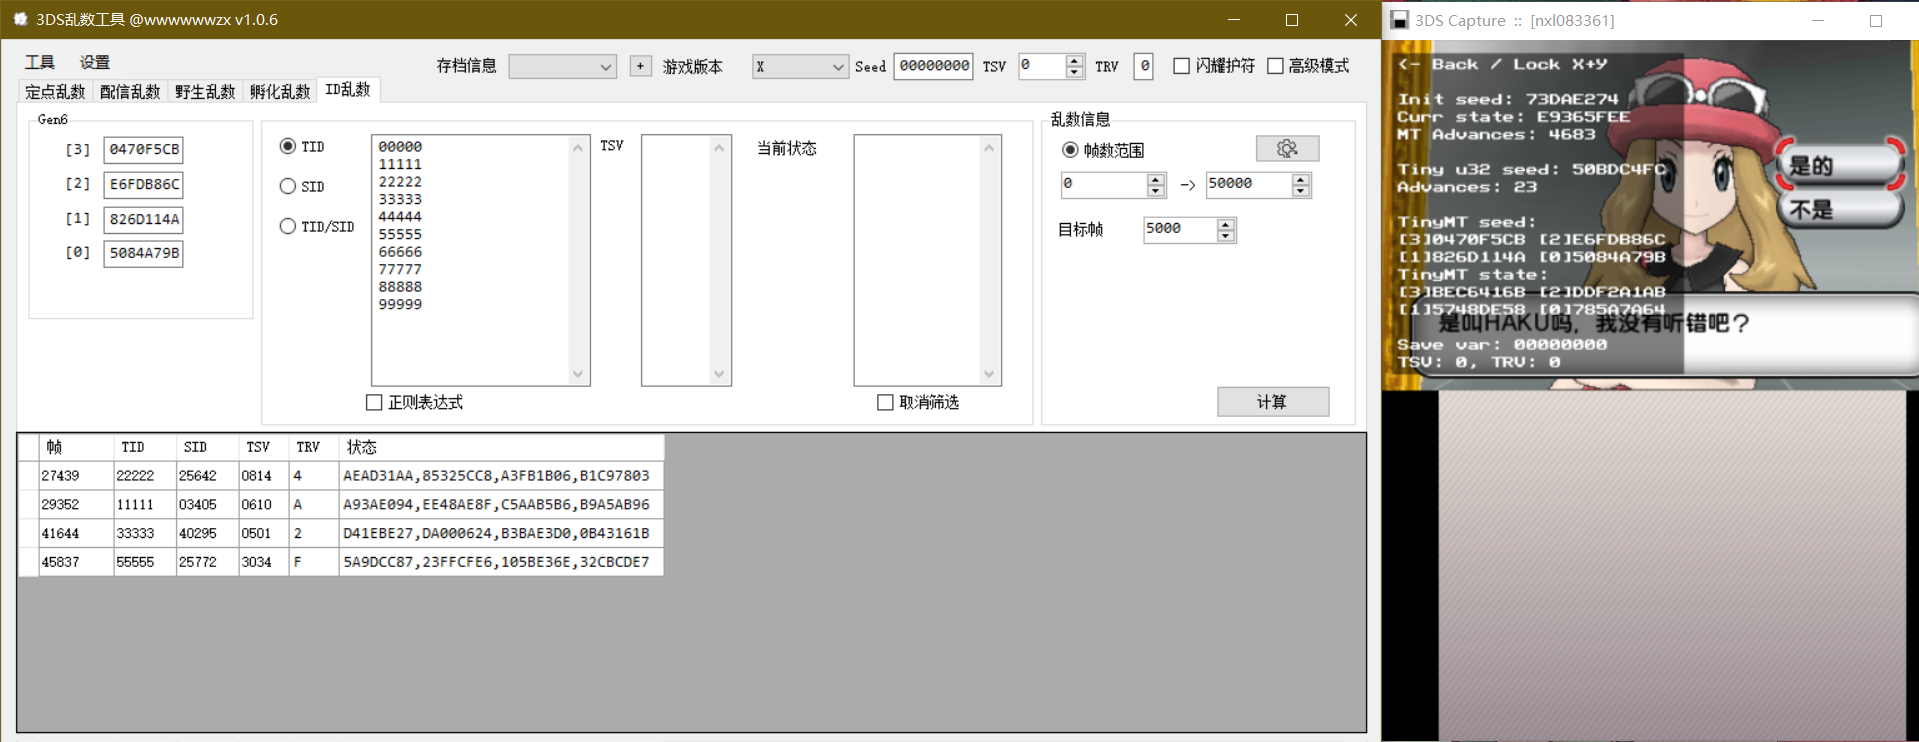The height and width of the screenshot is (742, 1919).
Task: Minimize the 3DS Capture window
Action: pyautogui.click(x=1818, y=20)
